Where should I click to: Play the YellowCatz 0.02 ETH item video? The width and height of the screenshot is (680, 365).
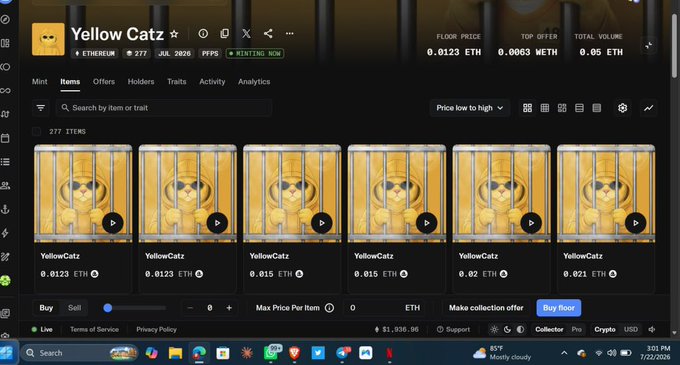point(531,223)
